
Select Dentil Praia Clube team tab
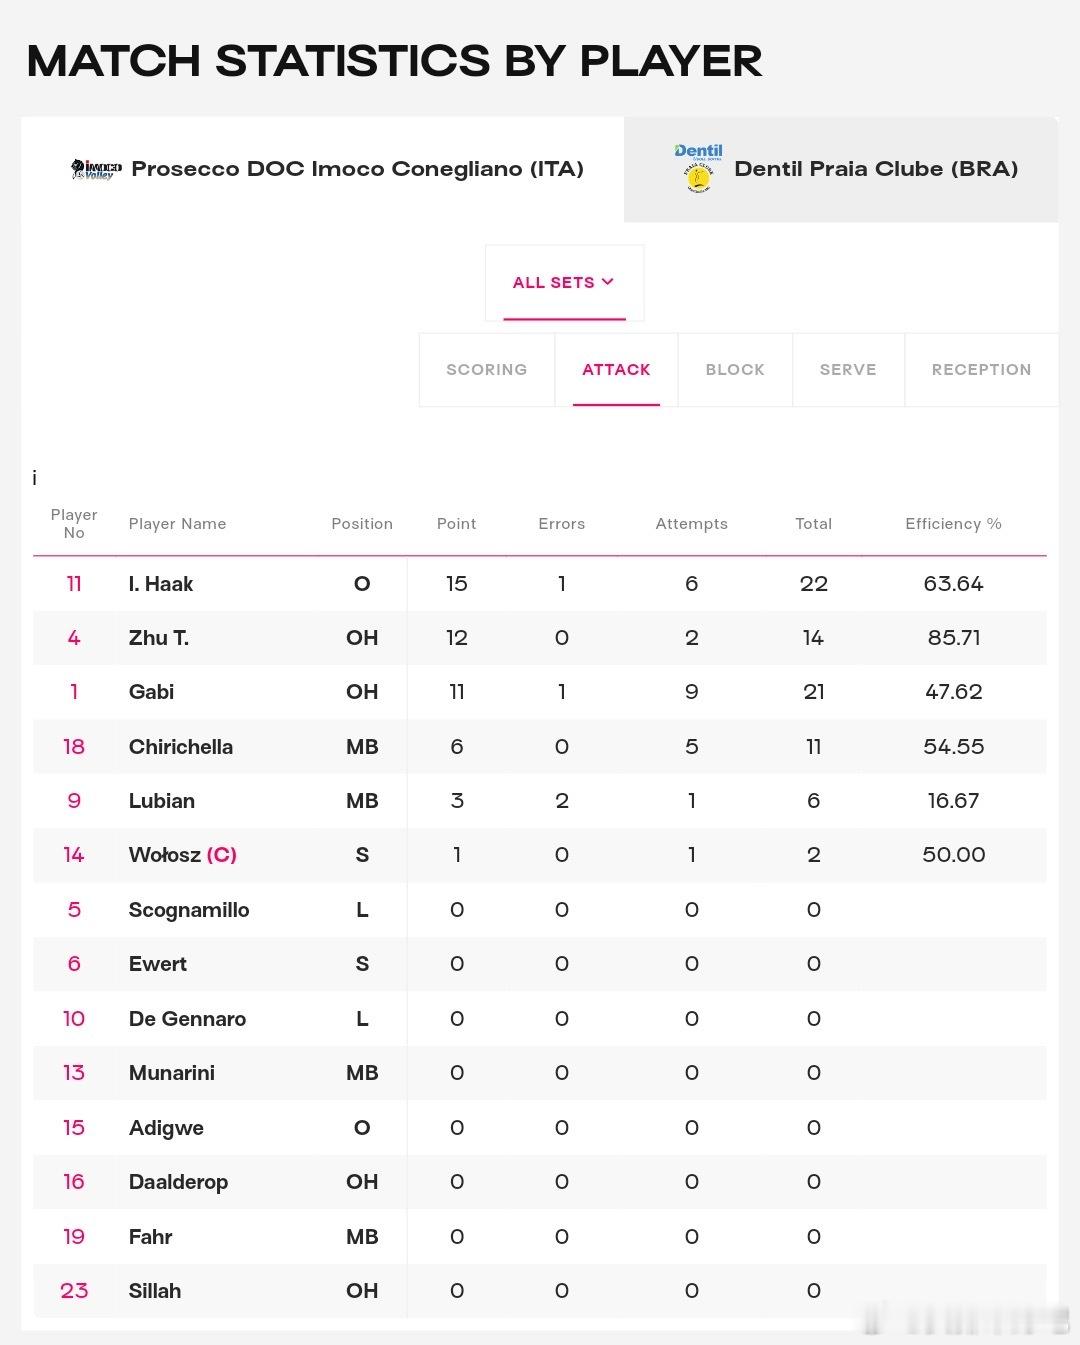point(876,169)
